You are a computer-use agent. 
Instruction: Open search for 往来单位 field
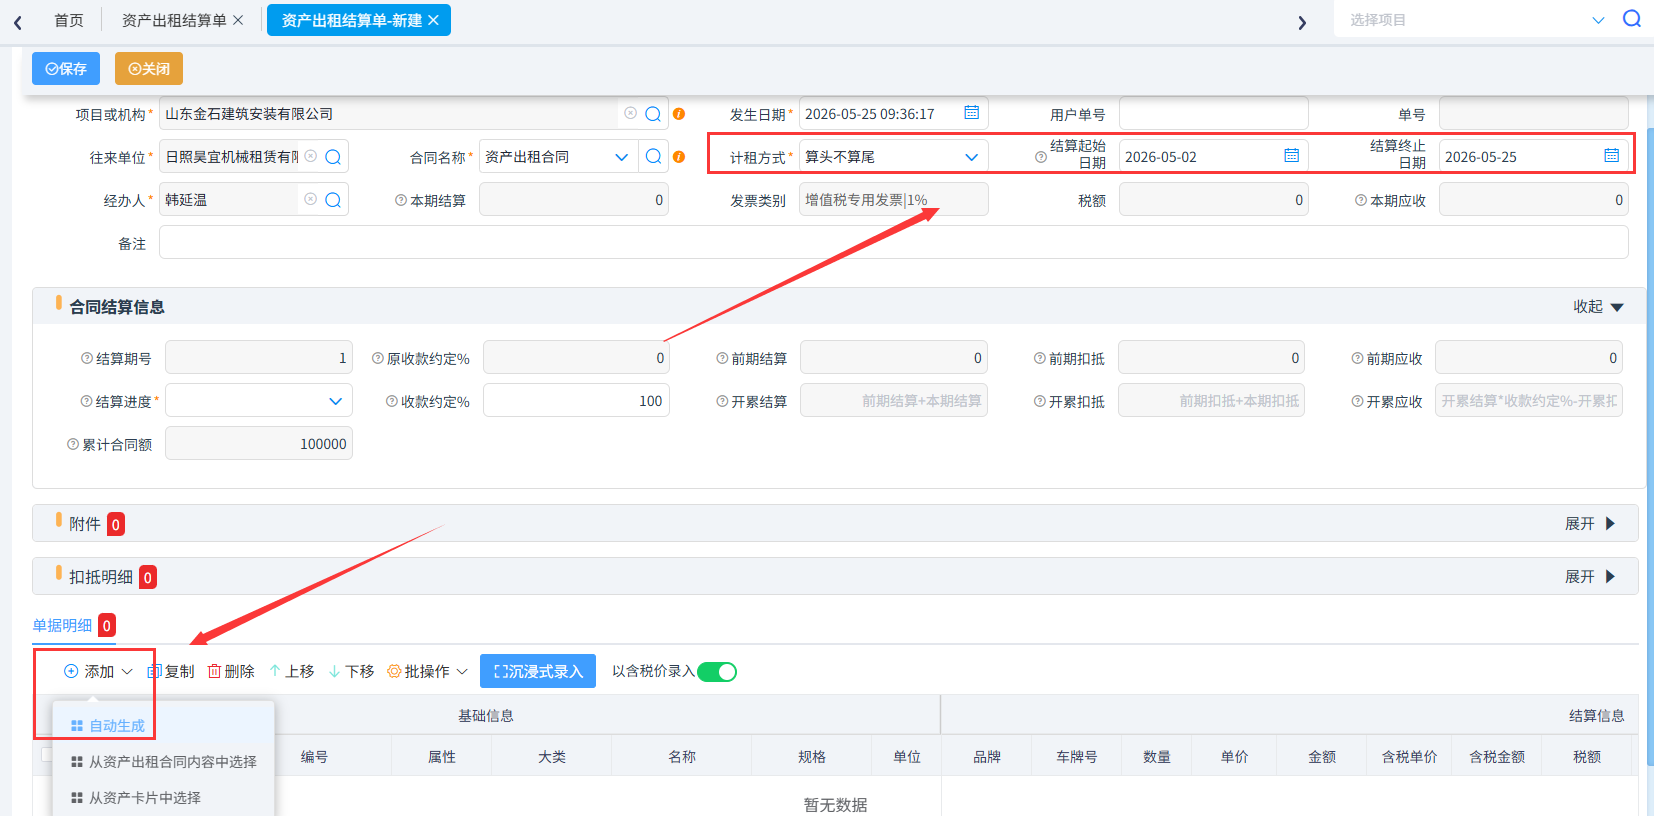(333, 157)
